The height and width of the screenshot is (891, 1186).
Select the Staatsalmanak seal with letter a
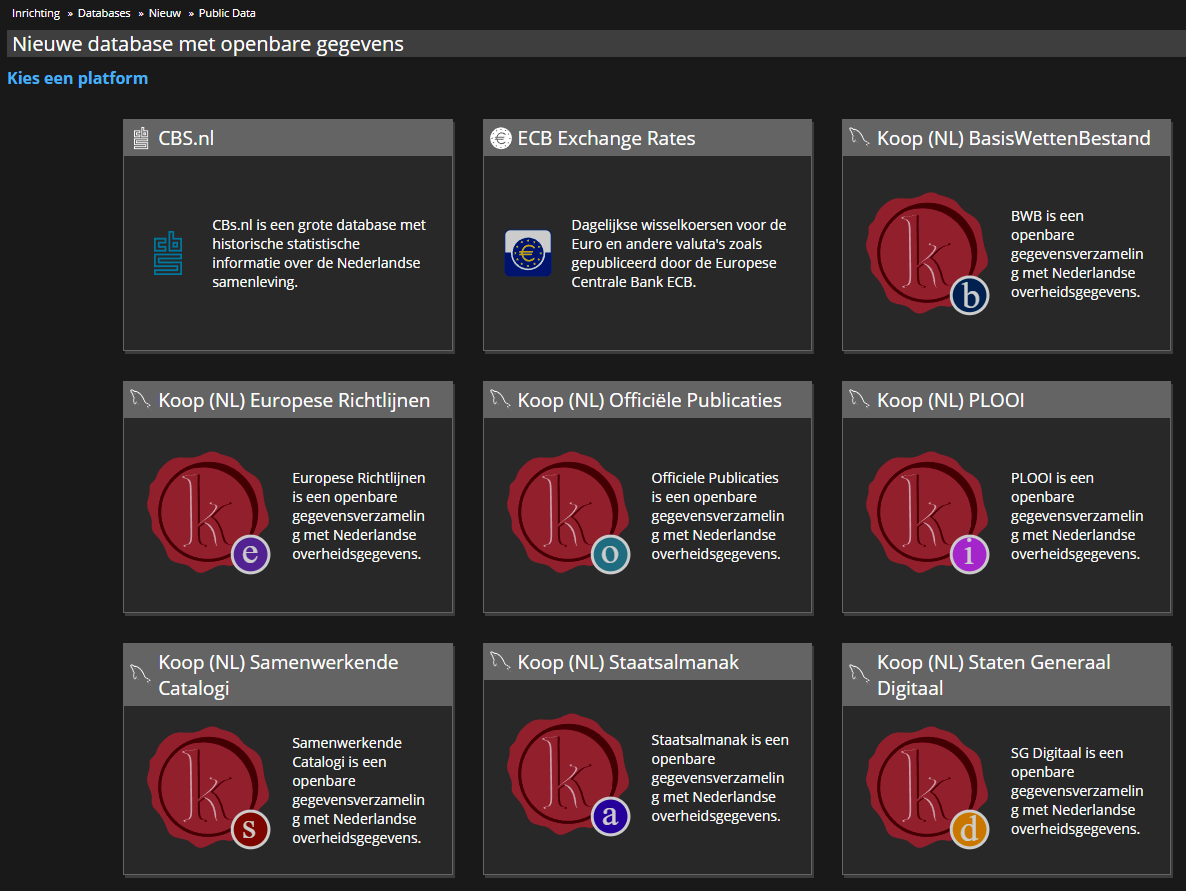click(568, 775)
